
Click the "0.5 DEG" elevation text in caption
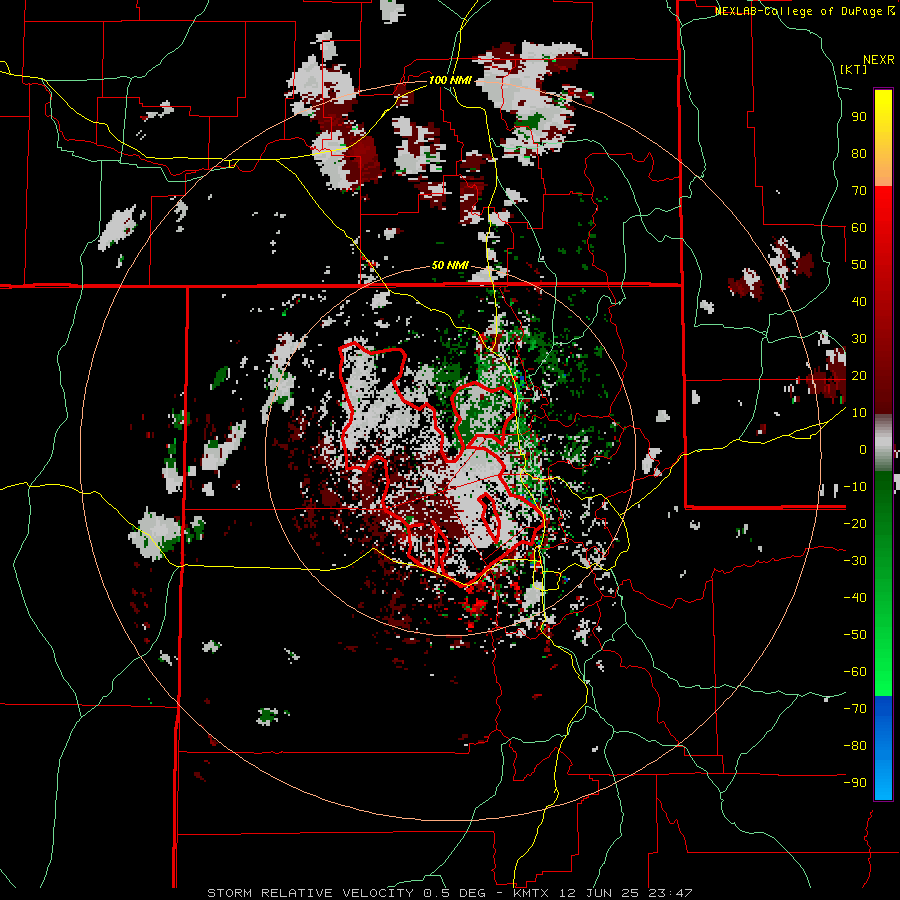[453, 893]
